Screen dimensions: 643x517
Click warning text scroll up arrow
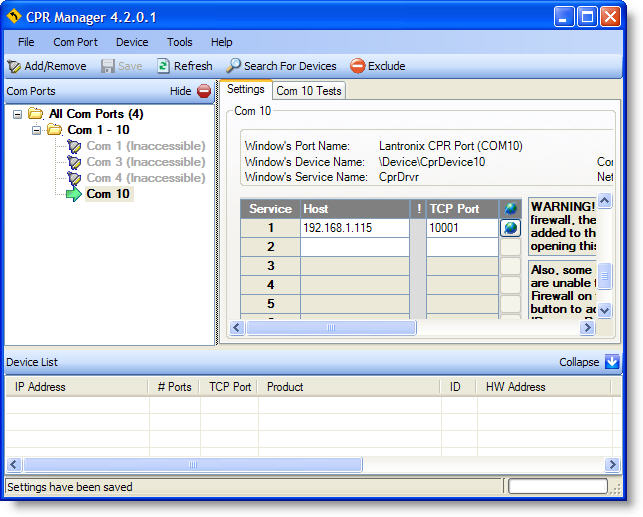tap(605, 200)
